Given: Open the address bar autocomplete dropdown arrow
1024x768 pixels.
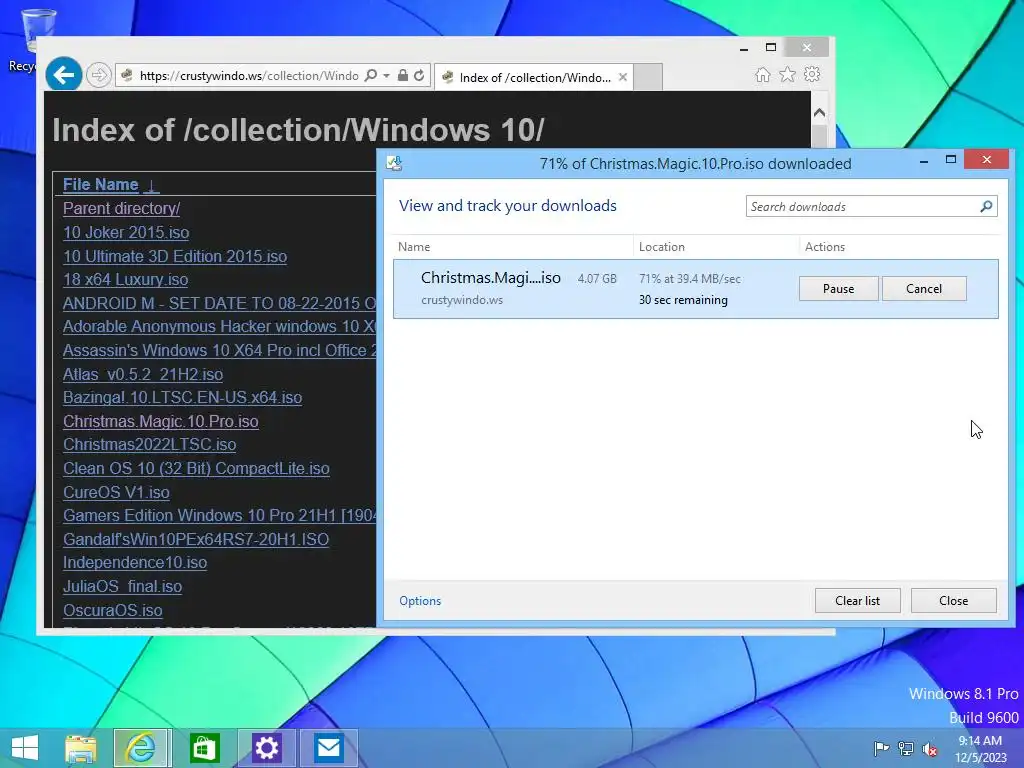Looking at the screenshot, I should click(387, 76).
